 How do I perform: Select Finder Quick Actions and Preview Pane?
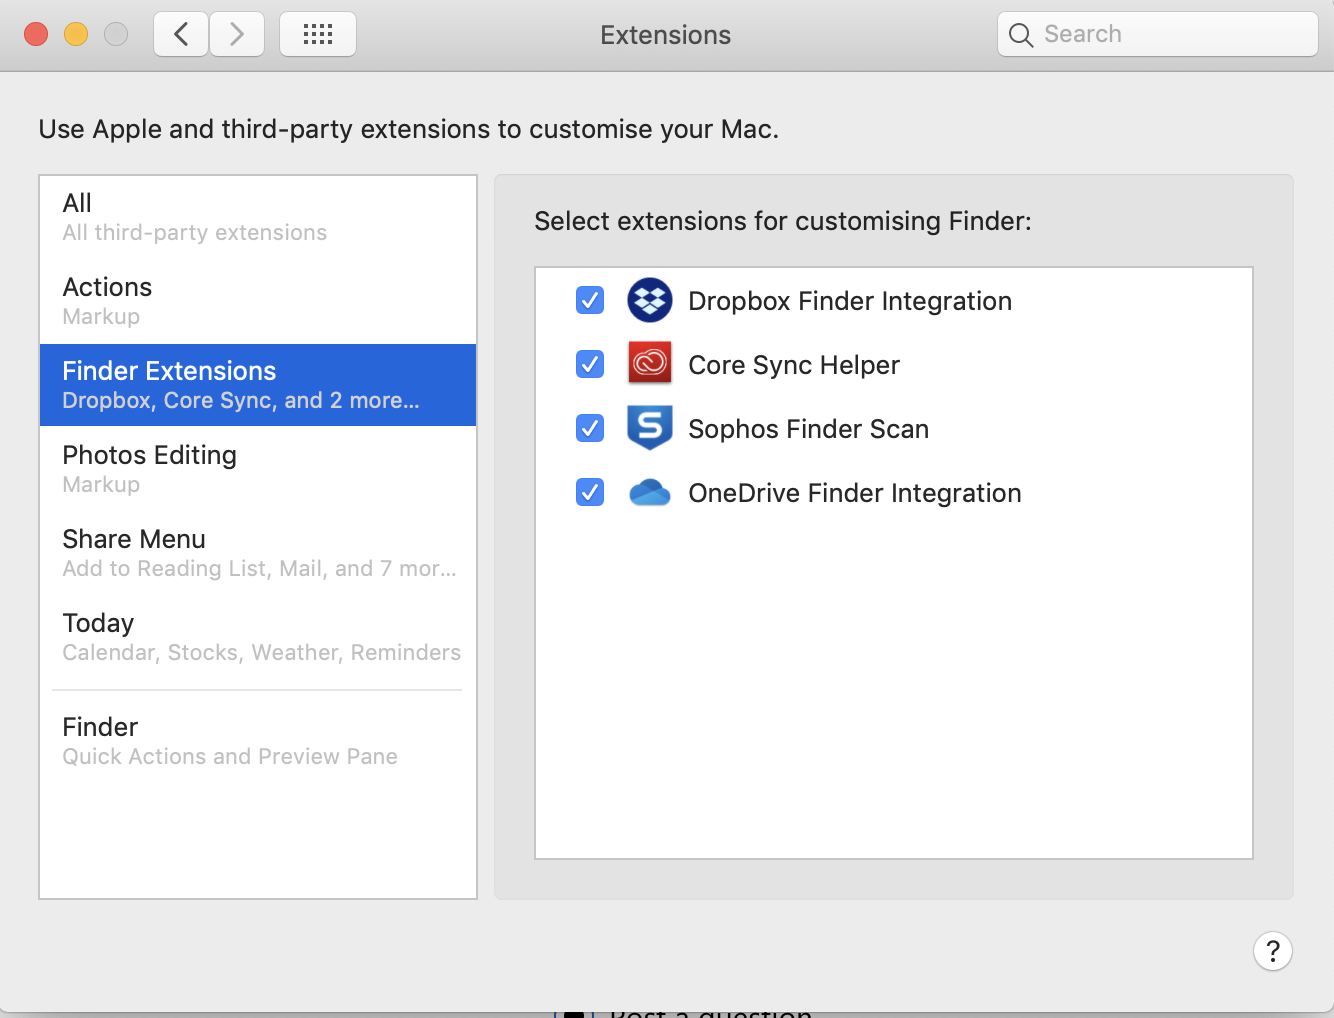point(258,741)
